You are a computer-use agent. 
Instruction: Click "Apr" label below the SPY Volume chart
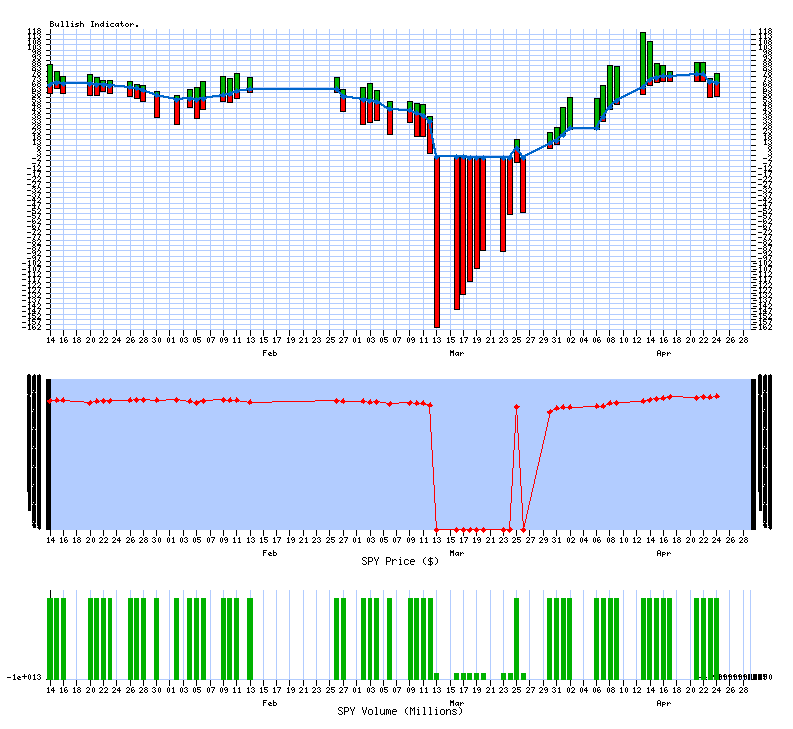tap(662, 702)
